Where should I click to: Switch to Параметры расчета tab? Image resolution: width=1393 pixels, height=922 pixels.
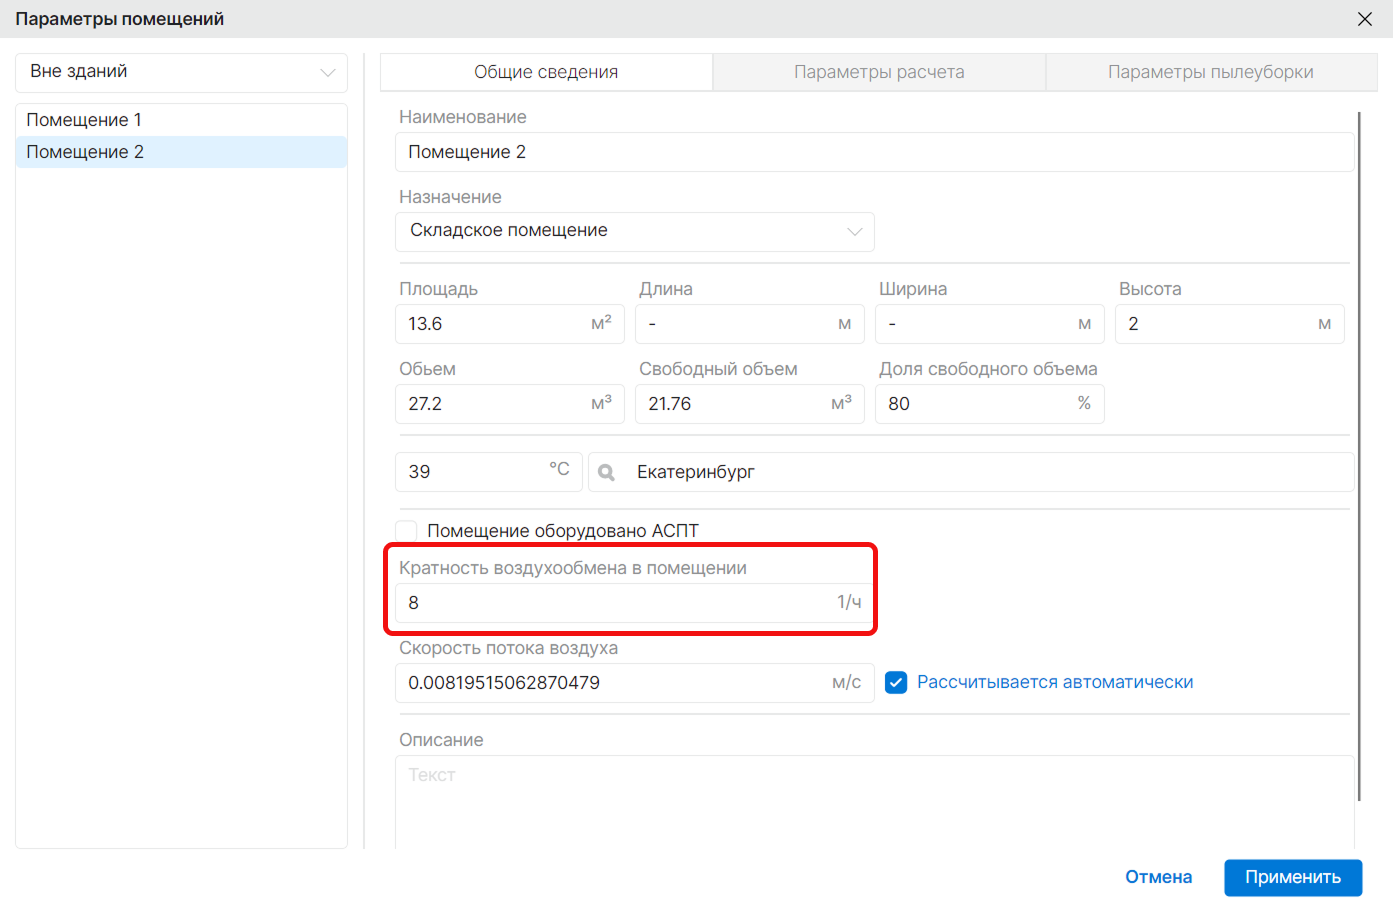point(879,72)
